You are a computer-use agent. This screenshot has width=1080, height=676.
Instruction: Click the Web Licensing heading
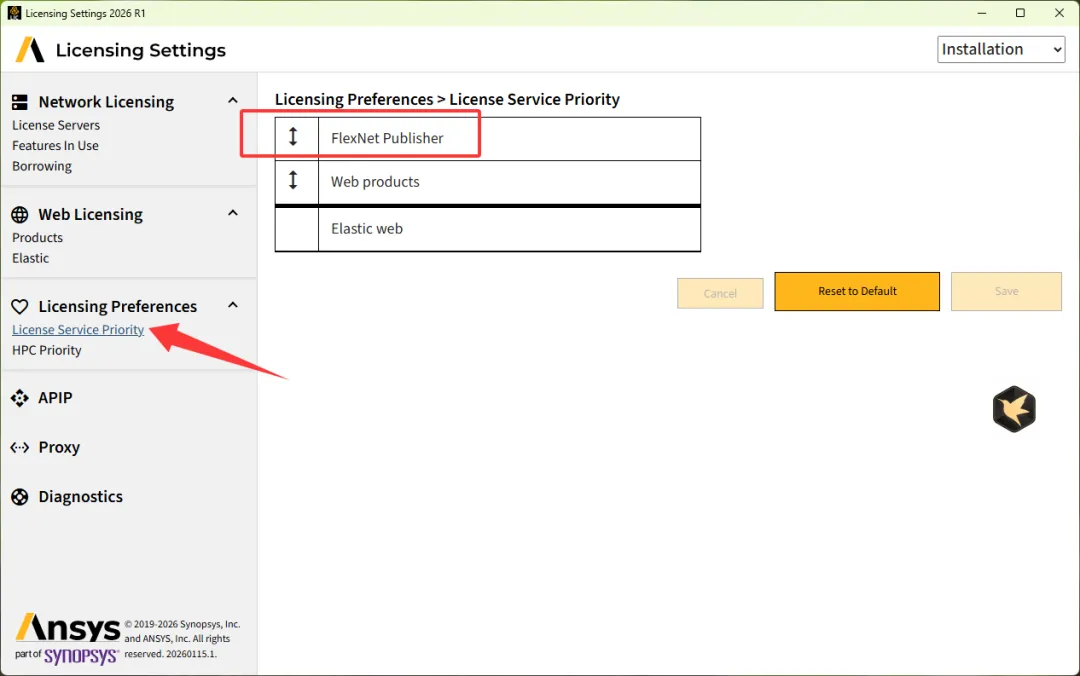pyautogui.click(x=90, y=214)
